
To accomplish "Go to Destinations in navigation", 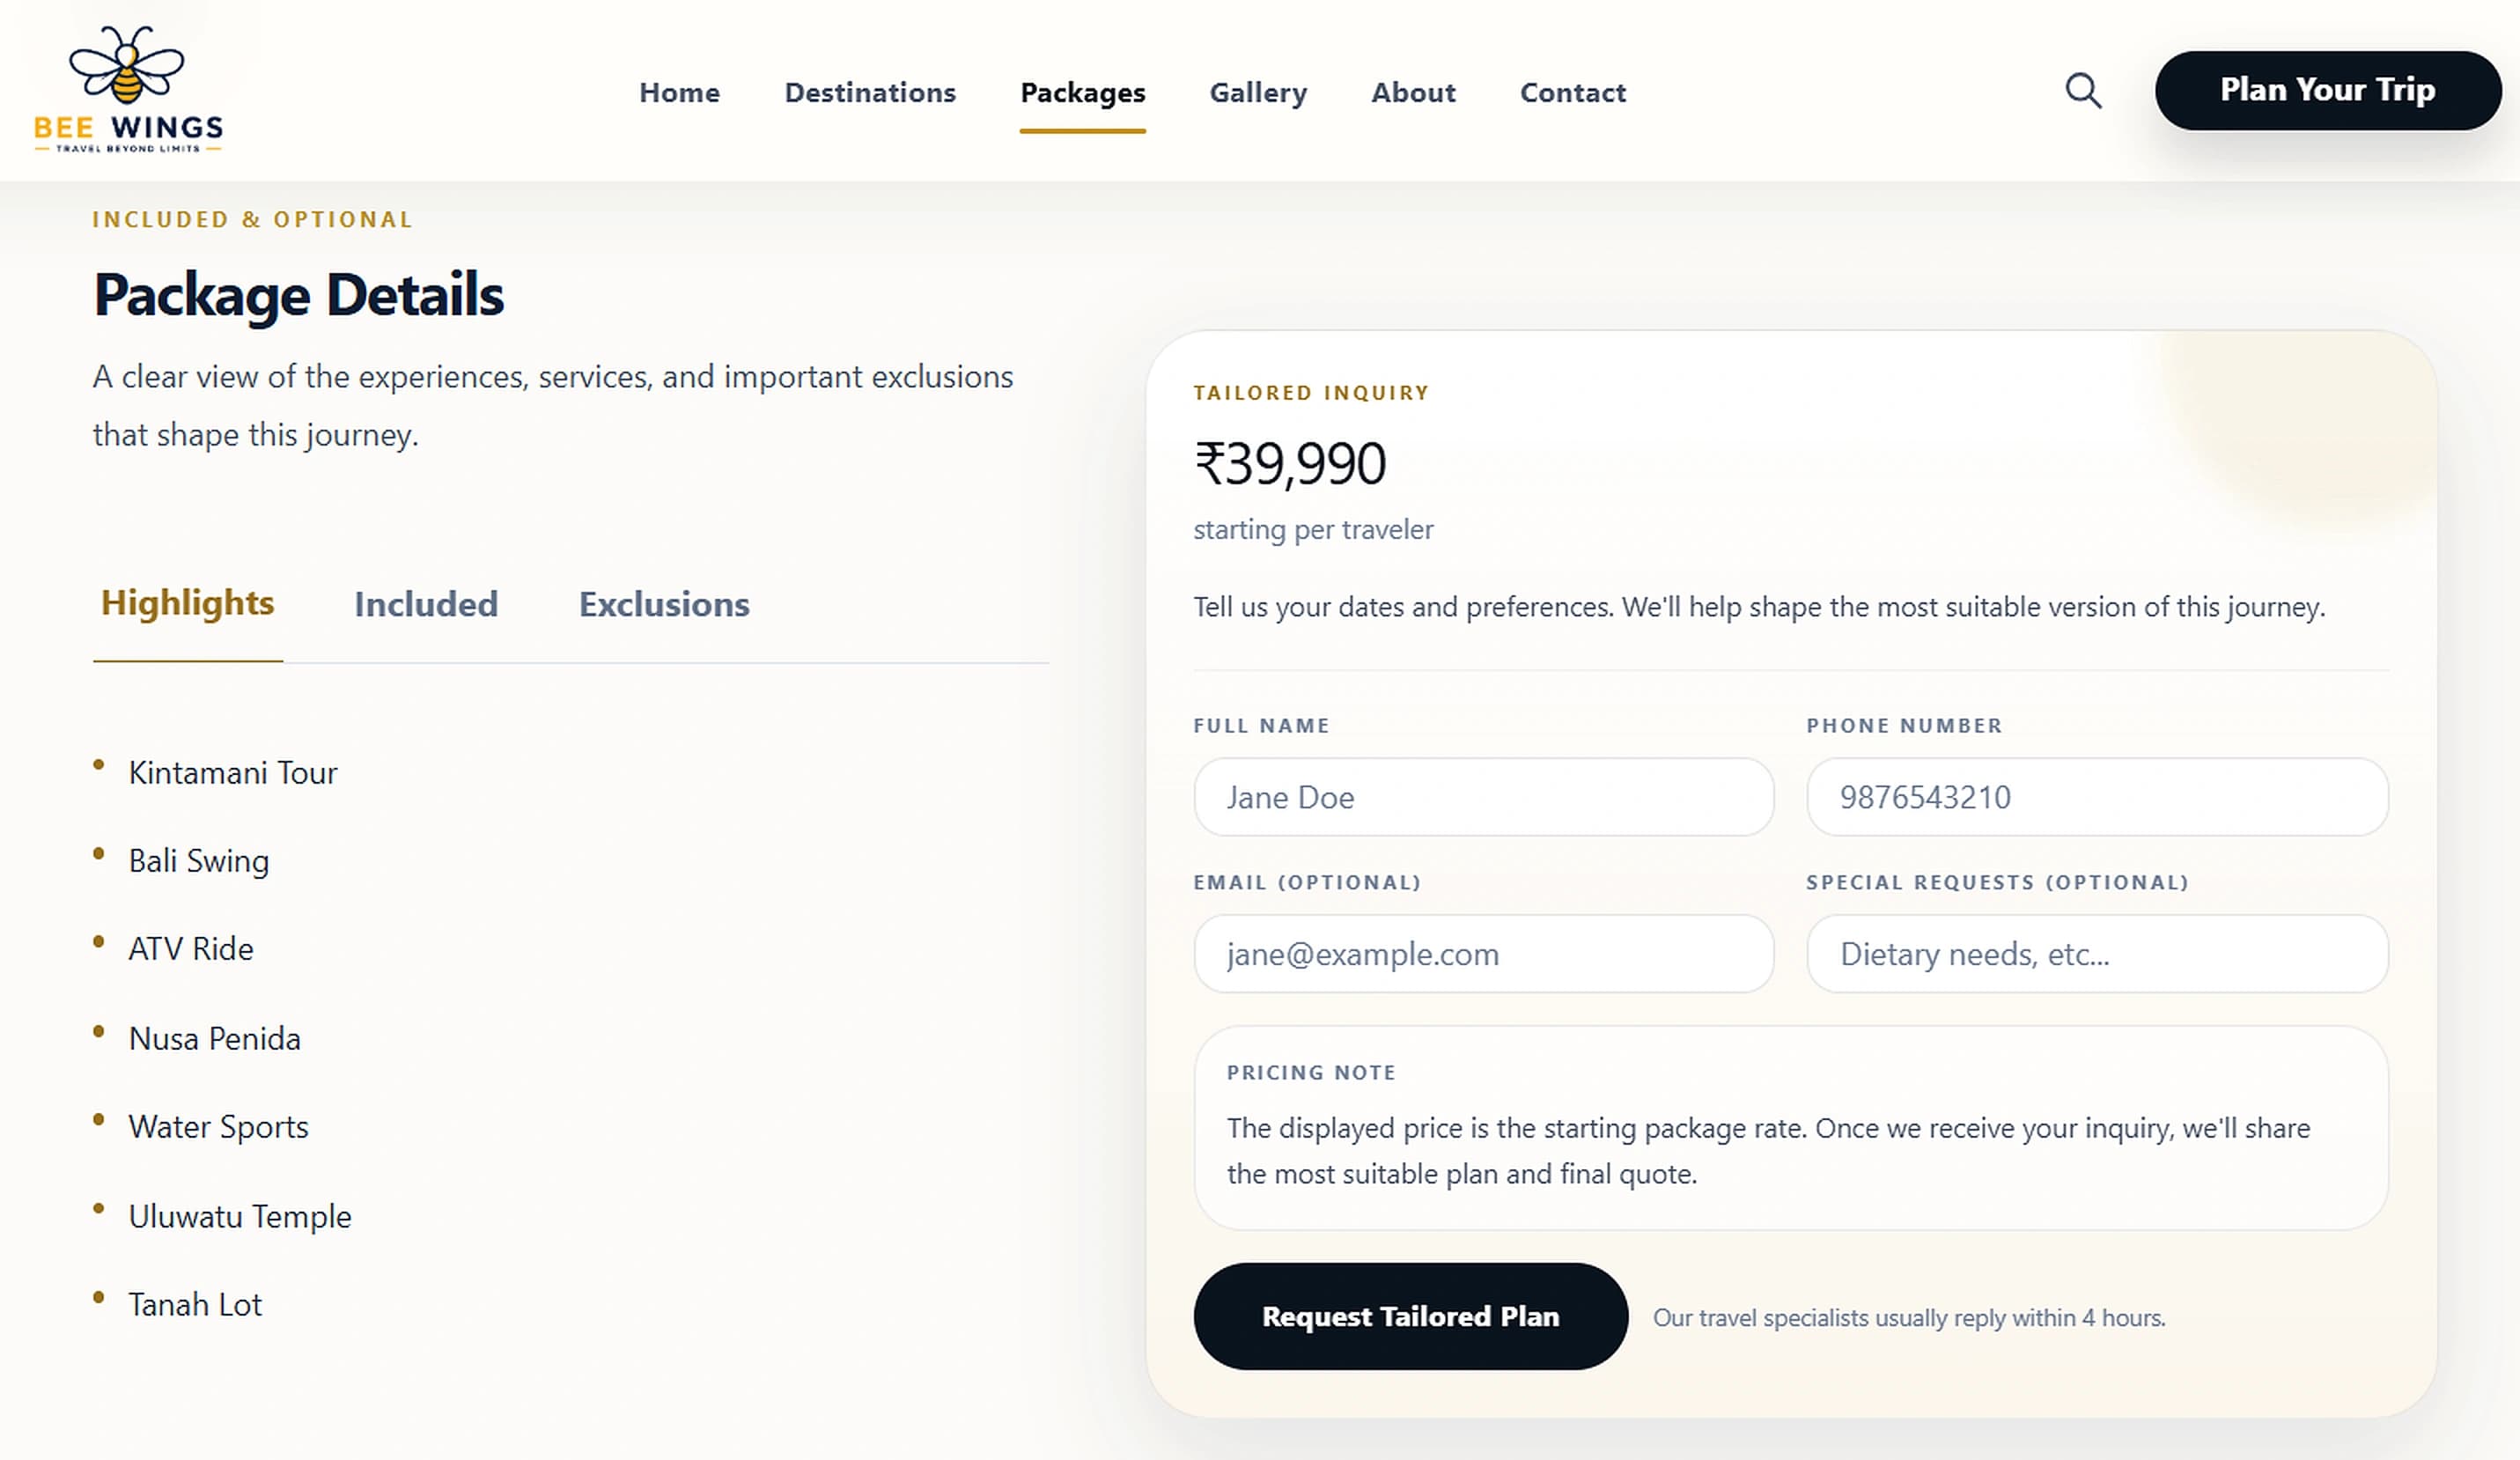I will [870, 92].
